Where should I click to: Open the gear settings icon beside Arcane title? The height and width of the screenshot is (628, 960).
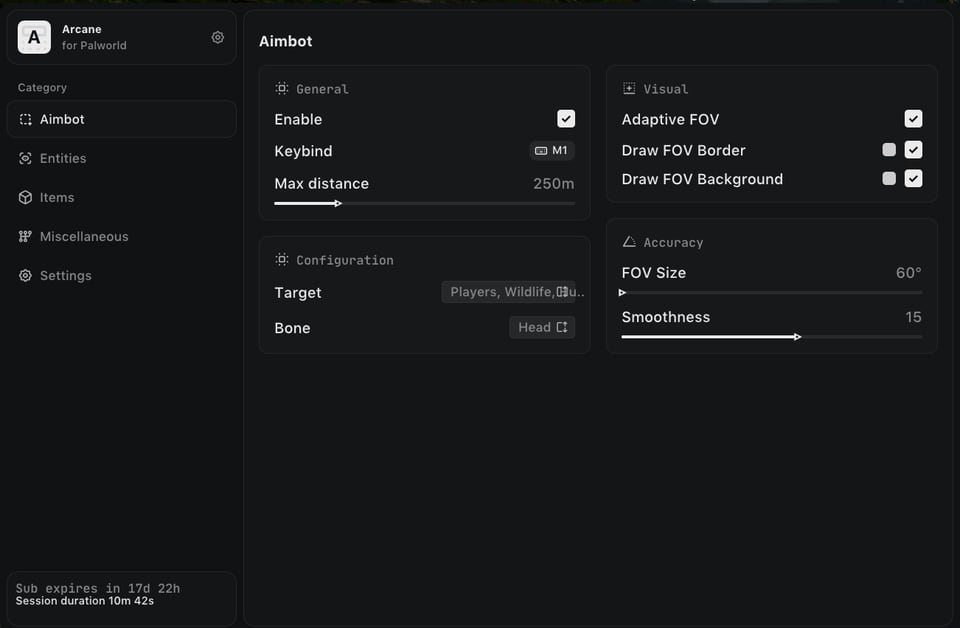point(217,37)
